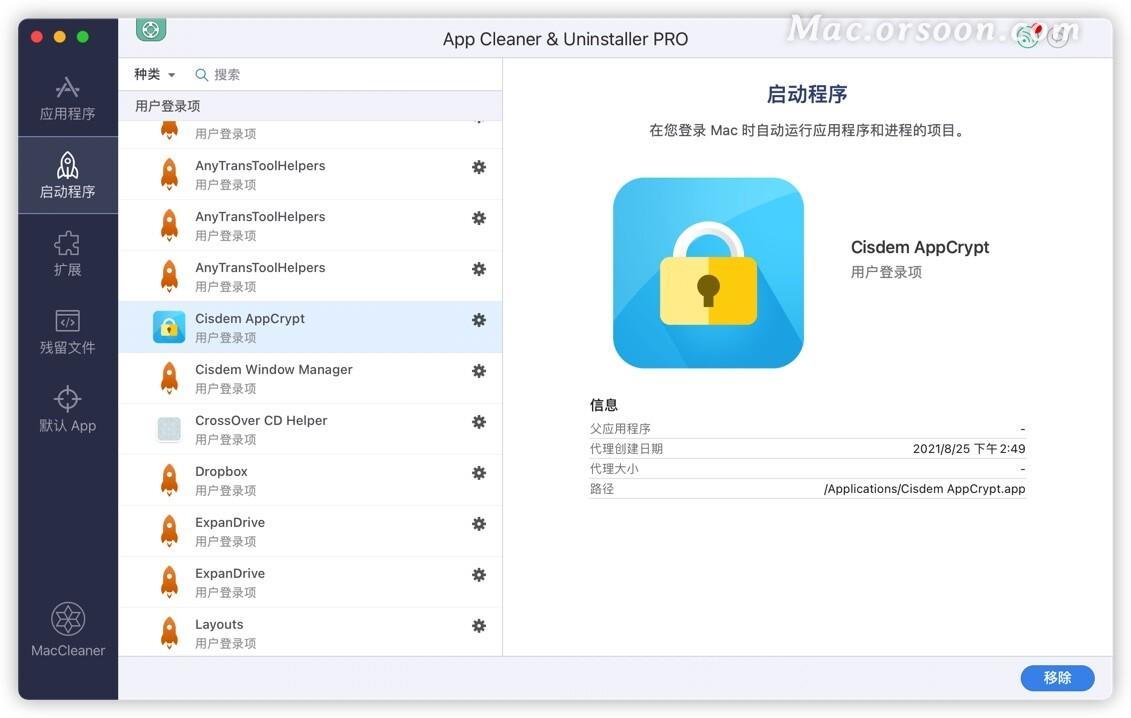Screen dimensions: 1131x718
Task: Open the 种类 filter dropdown
Action: coord(152,73)
